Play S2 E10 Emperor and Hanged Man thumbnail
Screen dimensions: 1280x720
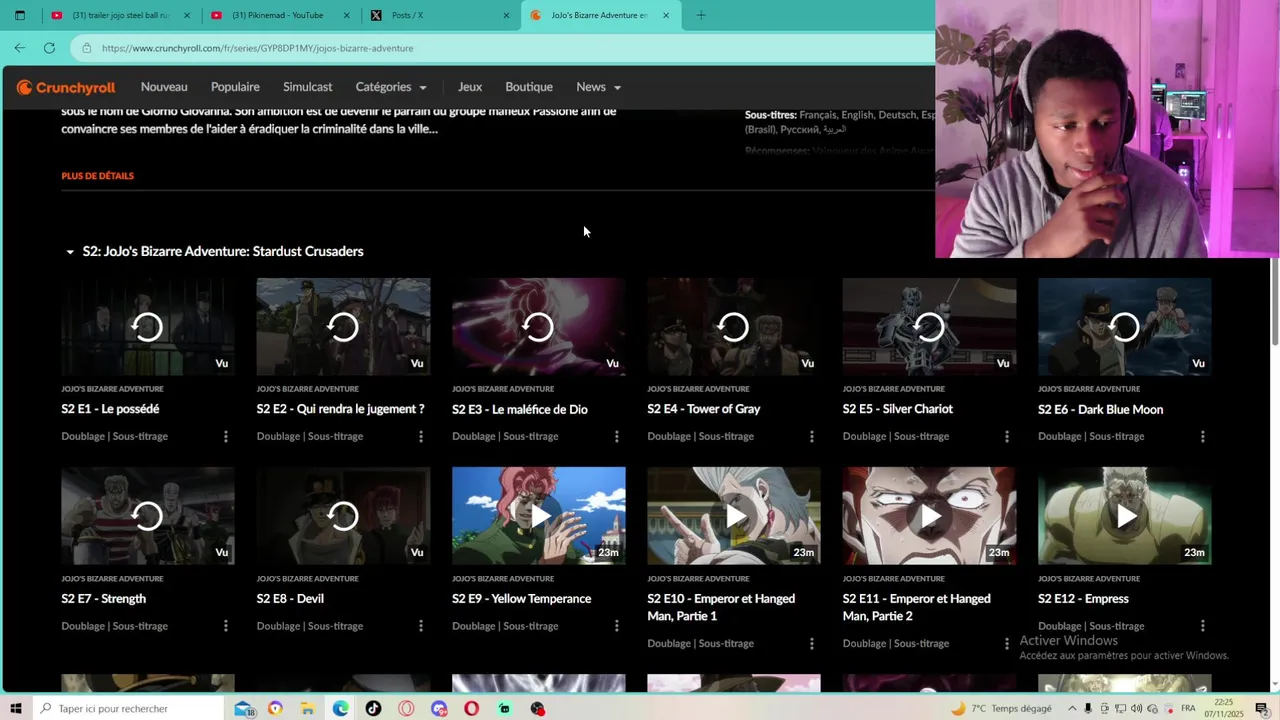click(x=734, y=516)
